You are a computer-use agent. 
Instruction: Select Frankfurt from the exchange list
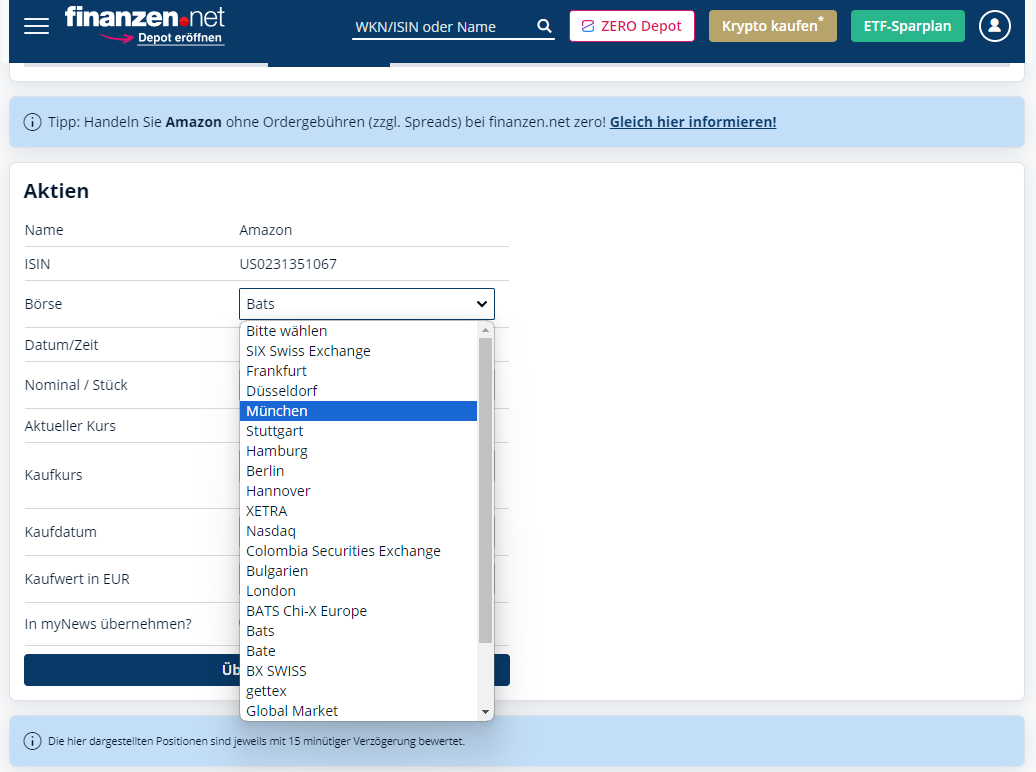358,371
